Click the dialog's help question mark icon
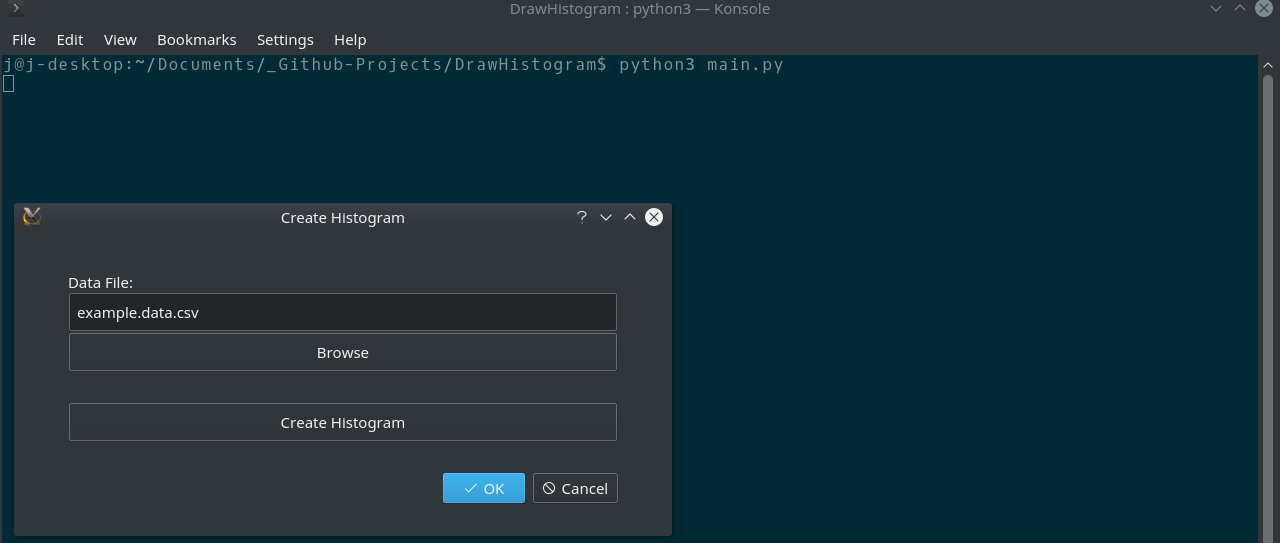The width and height of the screenshot is (1280, 543). point(582,217)
